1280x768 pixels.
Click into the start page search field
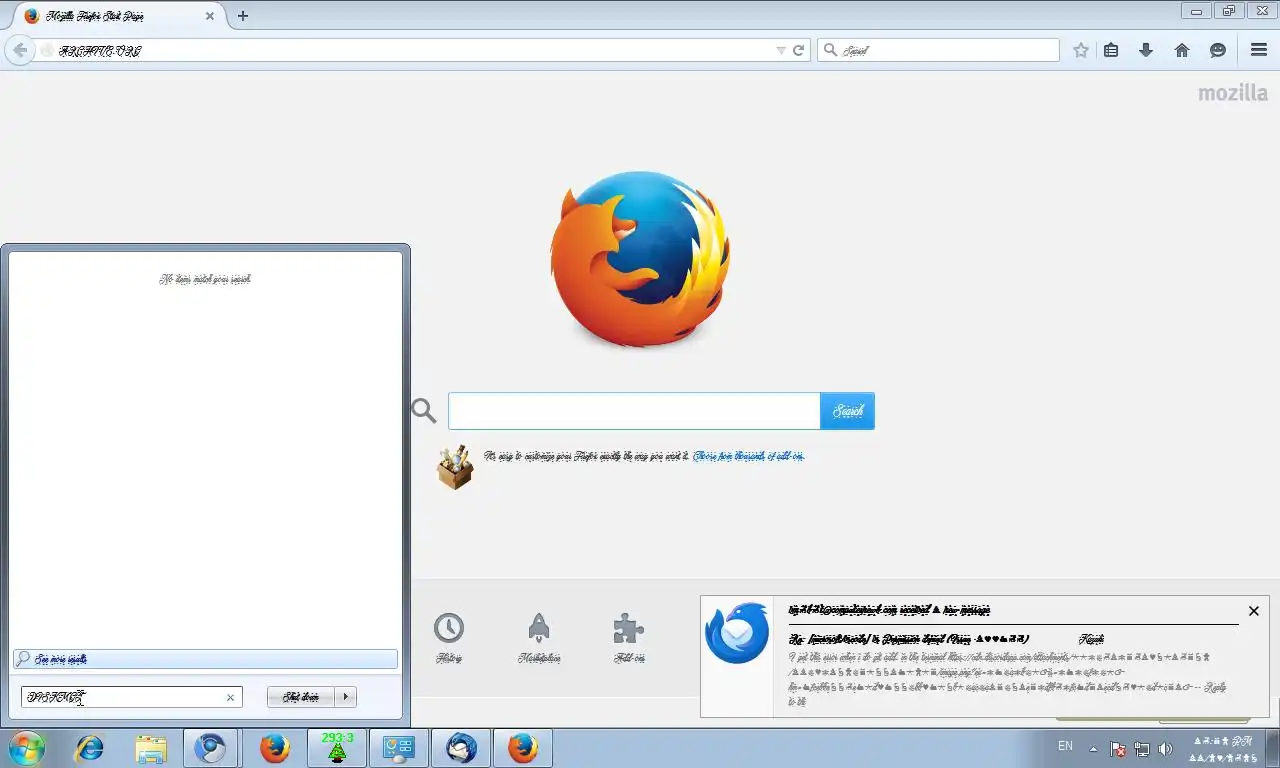tap(634, 411)
